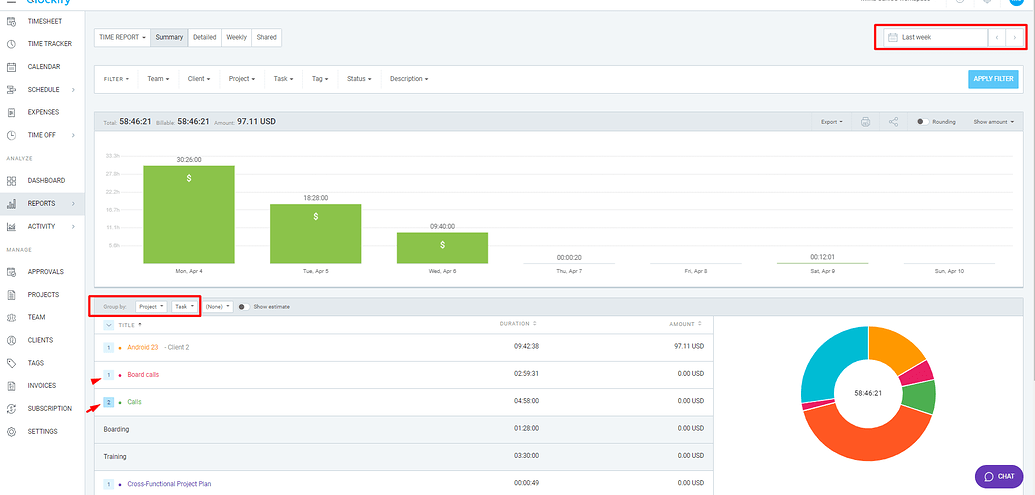
Task: Toggle the Rounding switch
Action: tap(923, 122)
